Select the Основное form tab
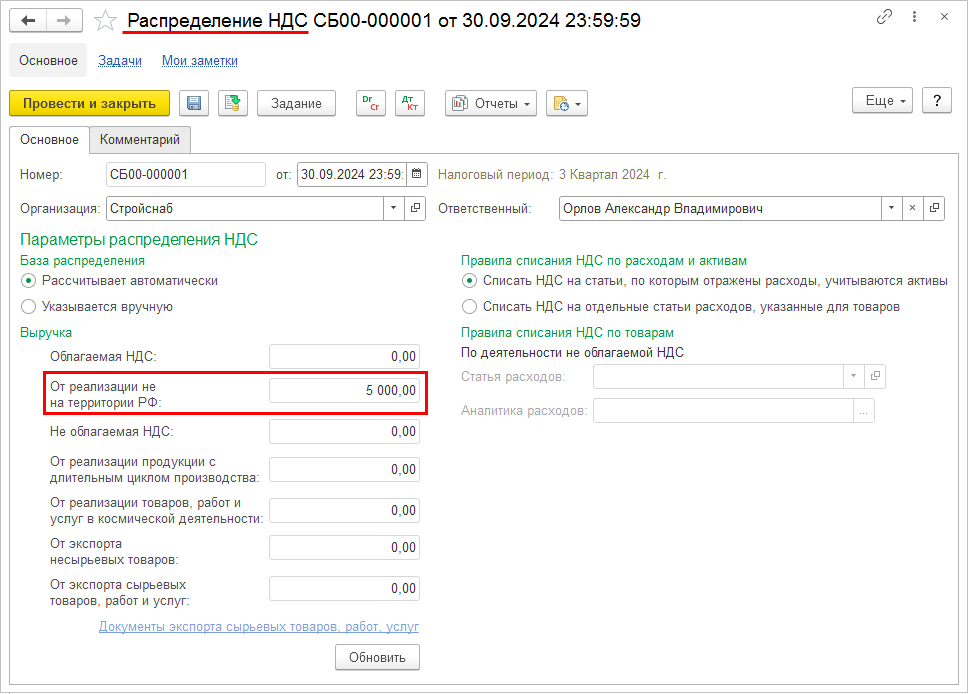The width and height of the screenshot is (969, 694). coord(49,140)
